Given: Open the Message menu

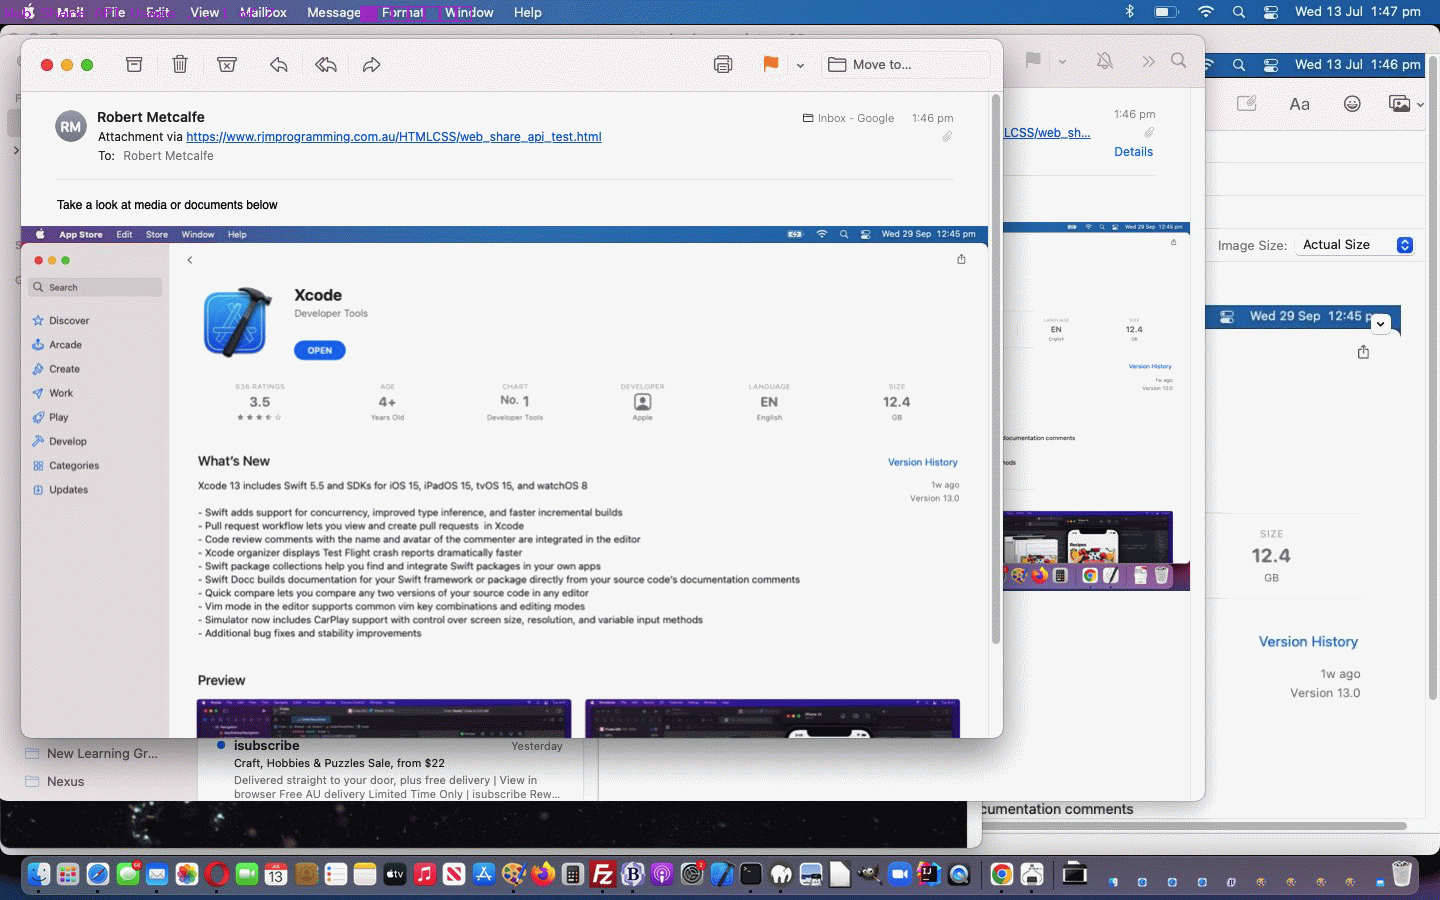Looking at the screenshot, I should [334, 12].
